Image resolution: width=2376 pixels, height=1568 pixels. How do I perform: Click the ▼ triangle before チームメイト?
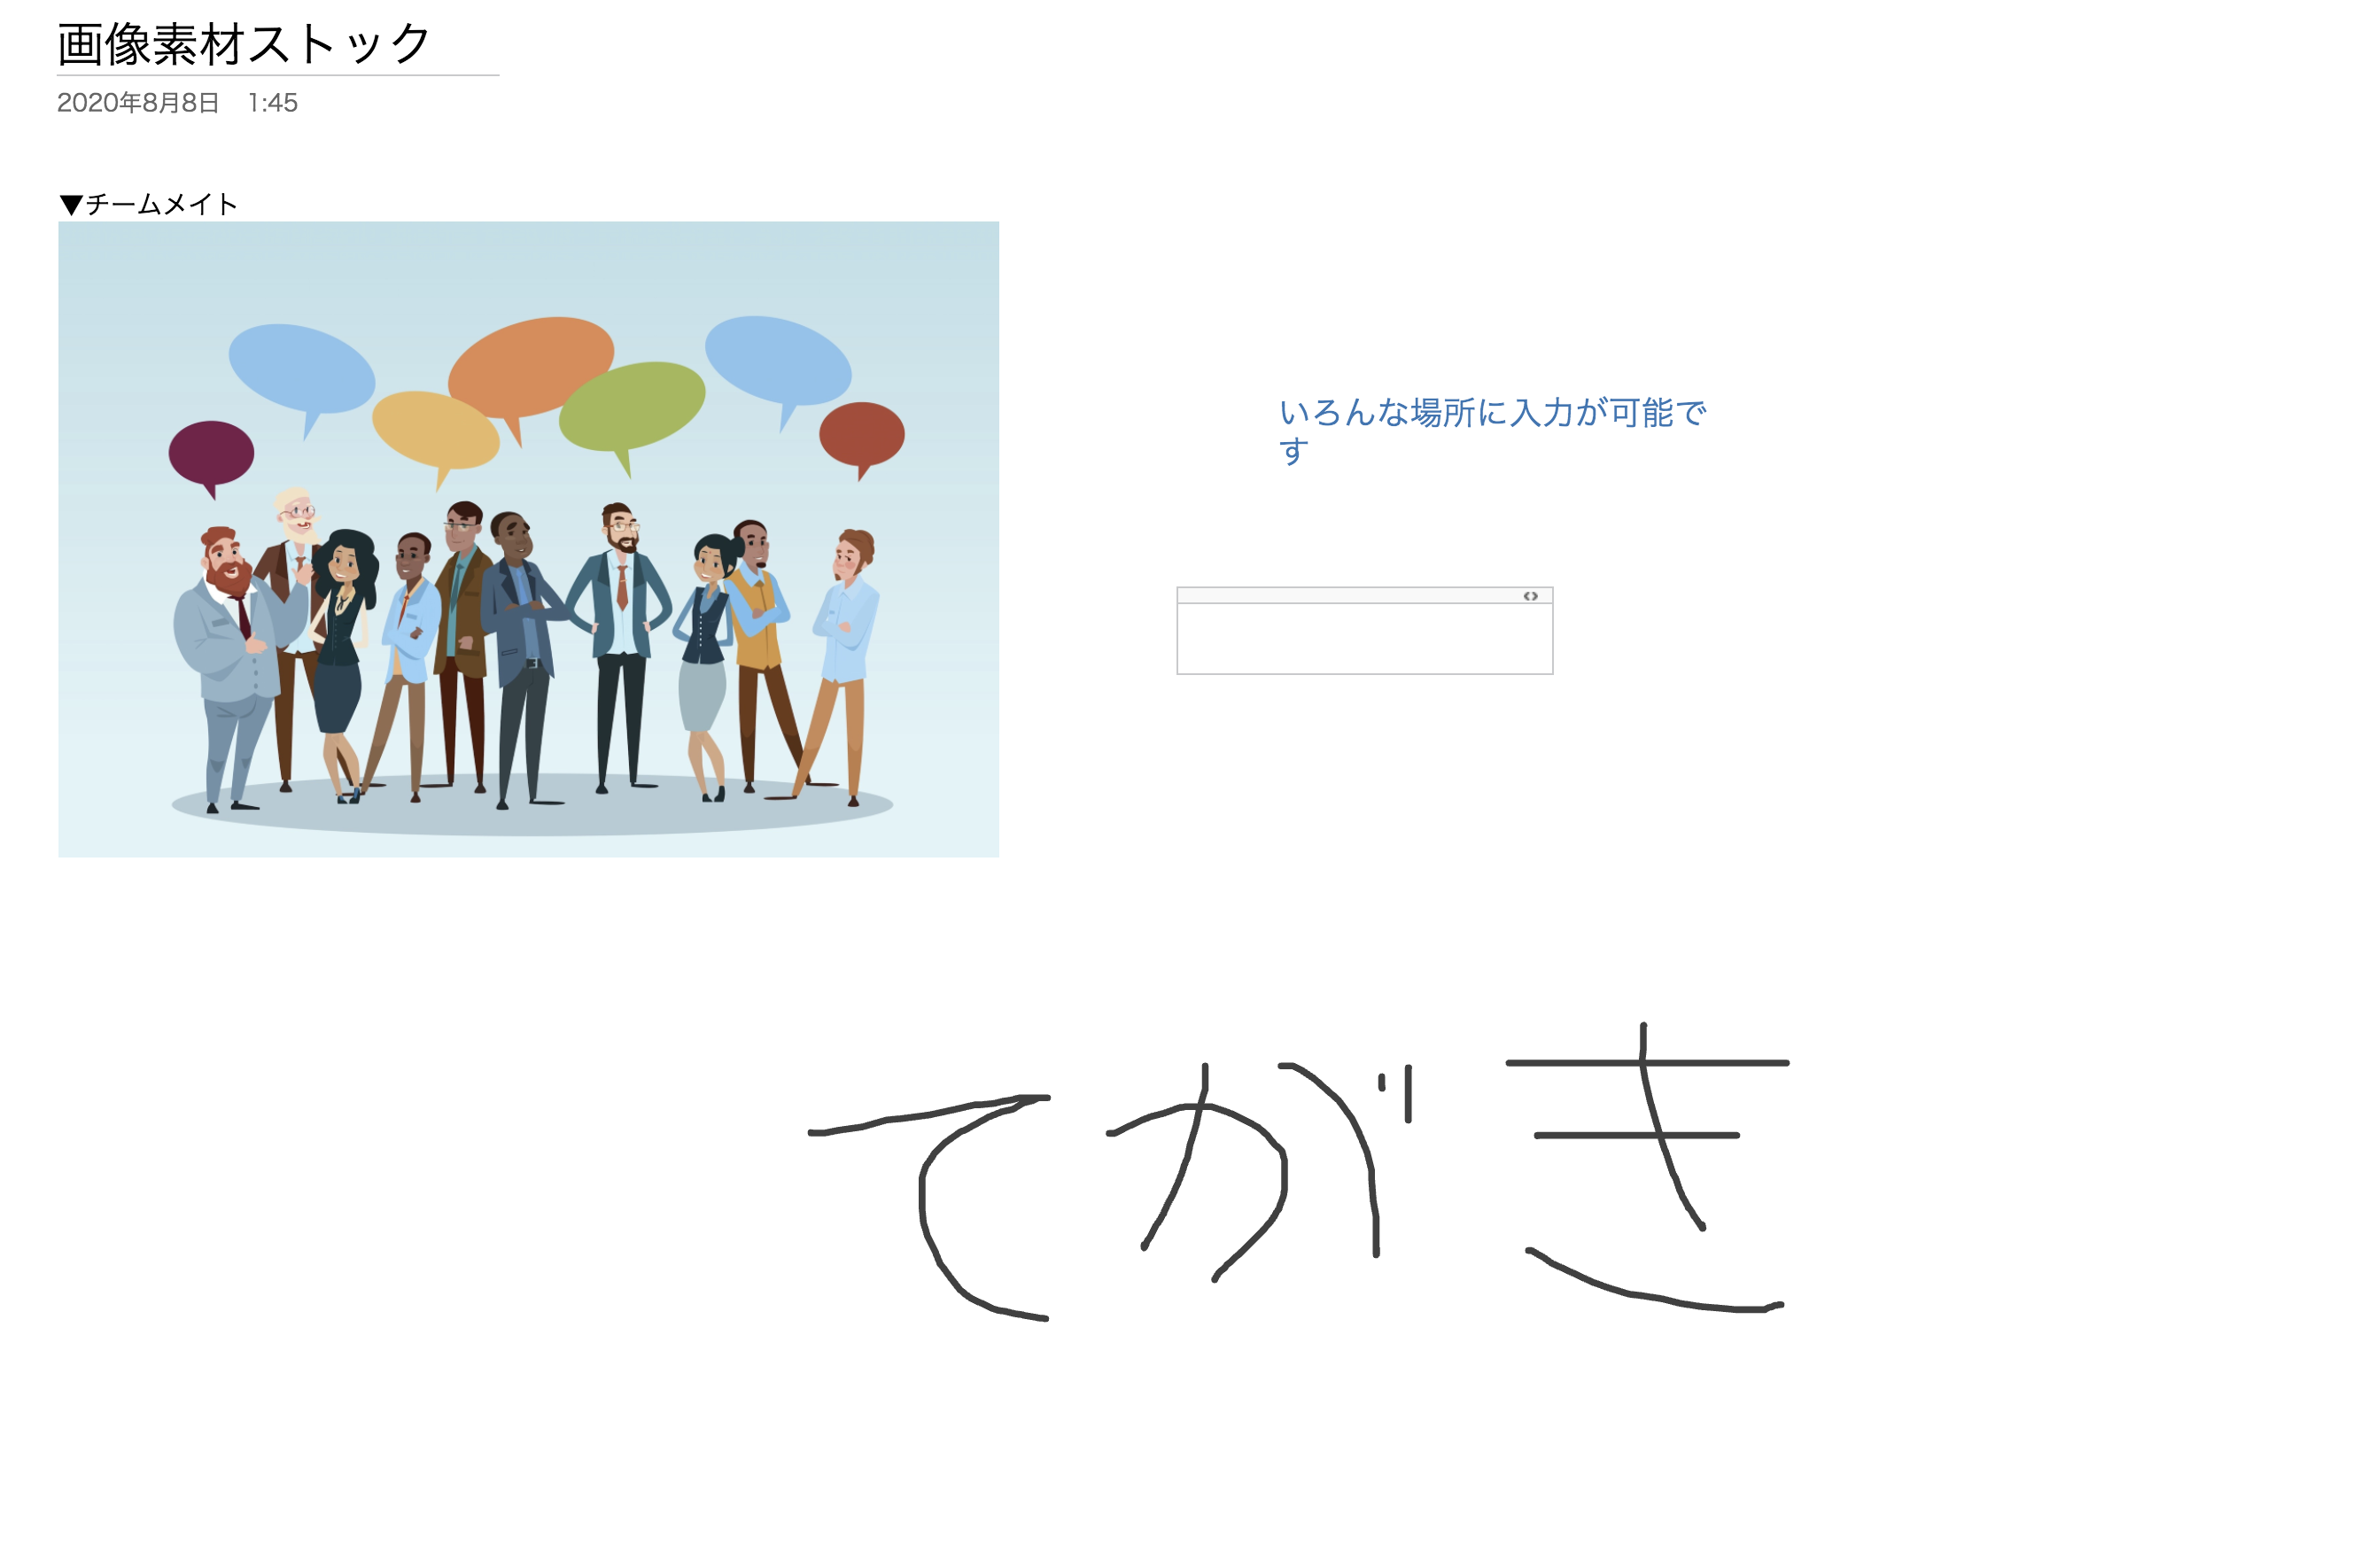click(71, 205)
